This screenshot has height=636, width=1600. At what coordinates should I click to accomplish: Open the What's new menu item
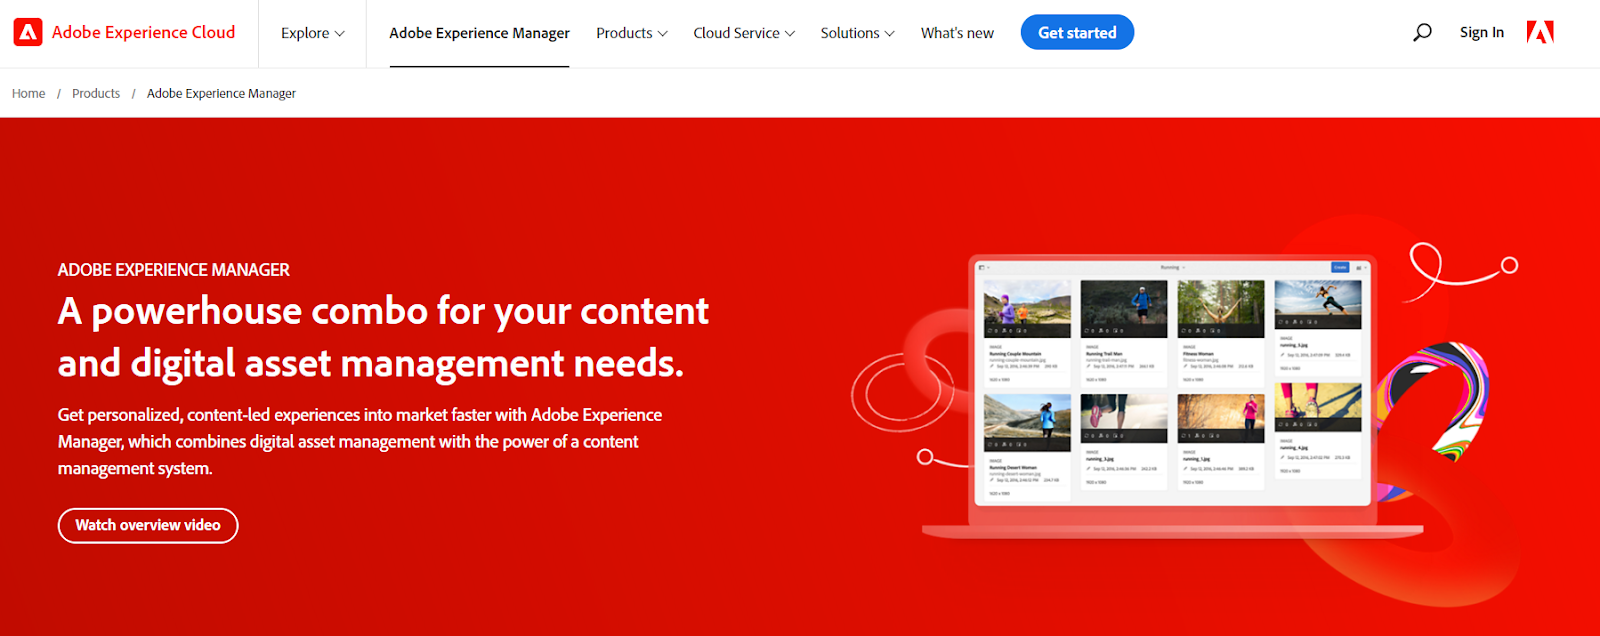coord(957,33)
